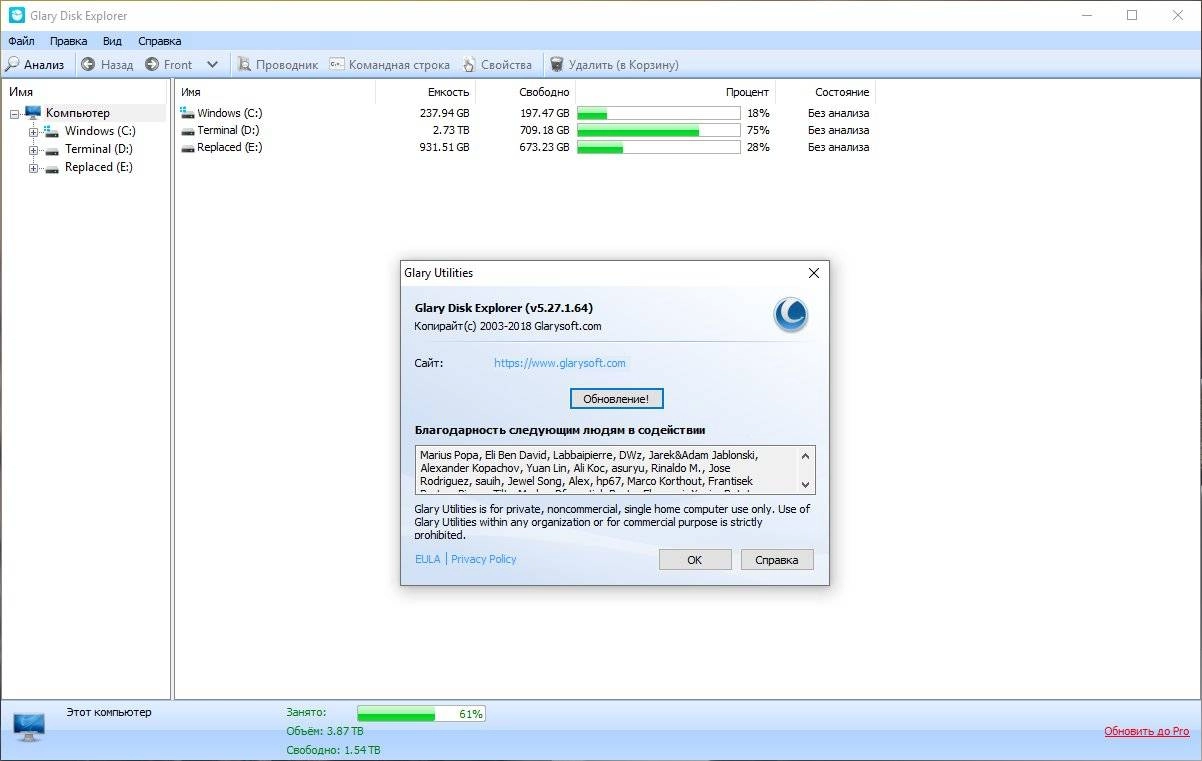Expand the Replaced (E:) tree node
Screen dimensions: 1202x761
[33, 167]
